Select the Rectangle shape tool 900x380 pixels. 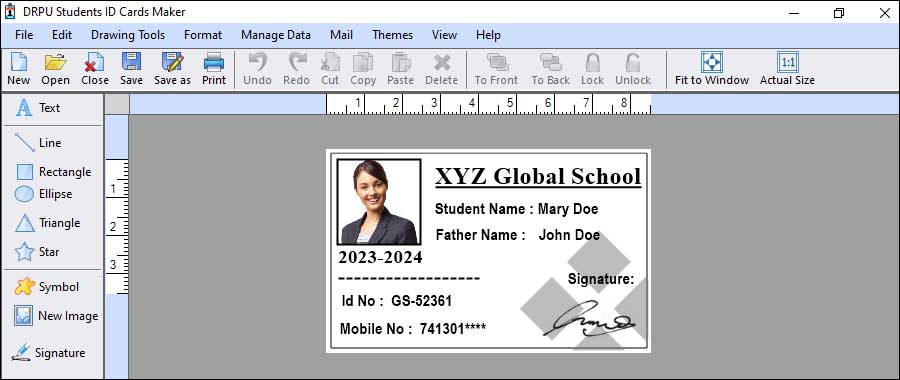tap(53, 172)
